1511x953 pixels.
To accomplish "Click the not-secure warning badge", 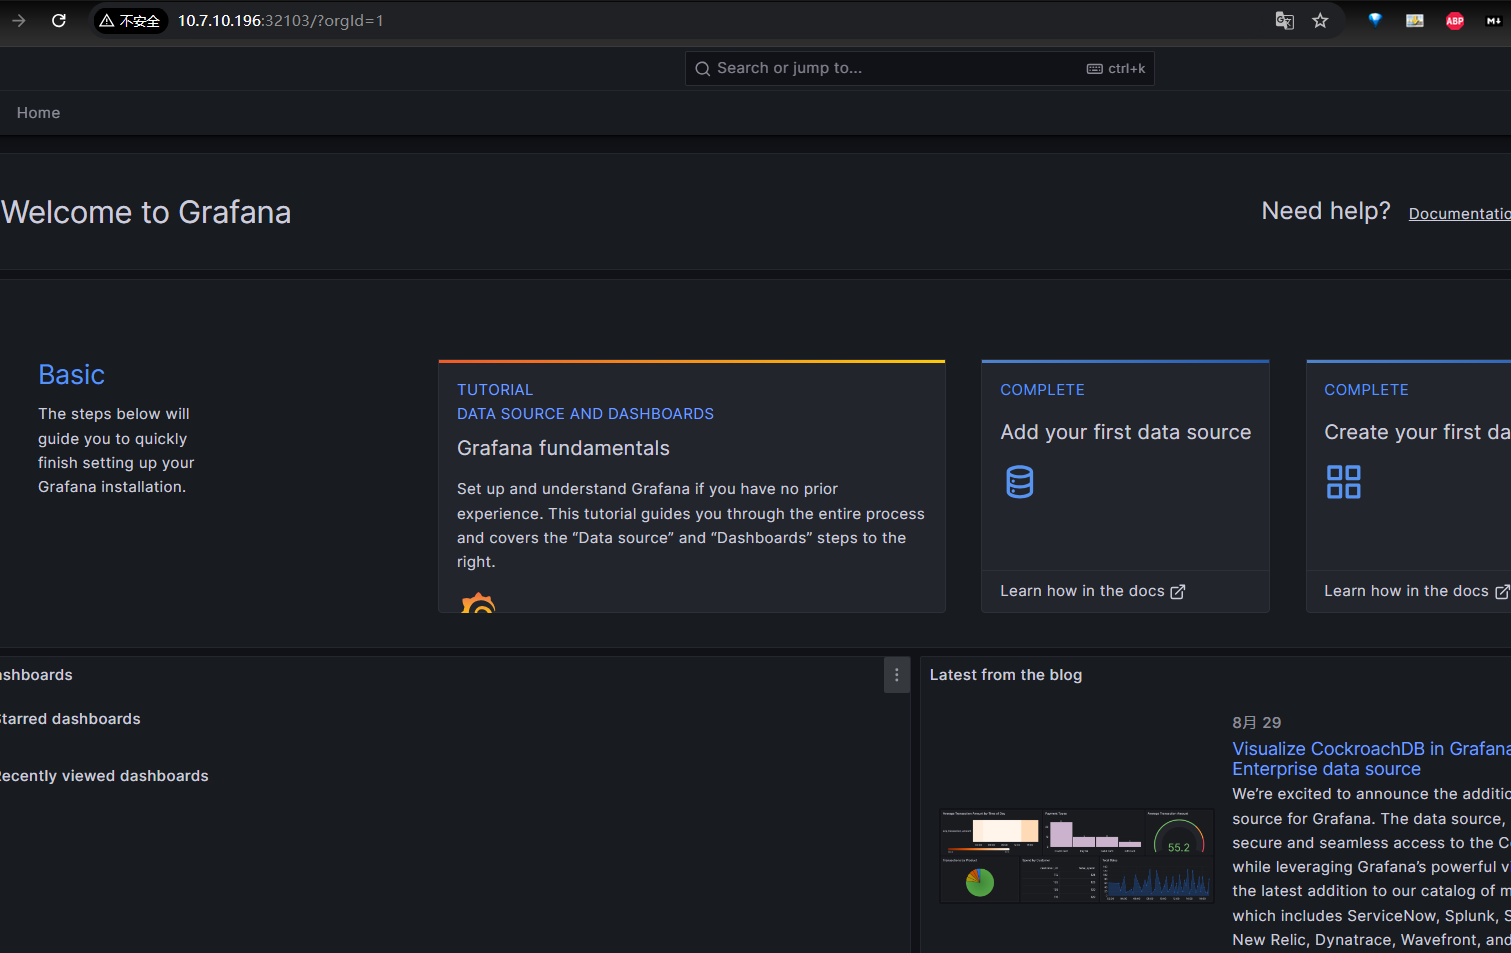I will 130,21.
